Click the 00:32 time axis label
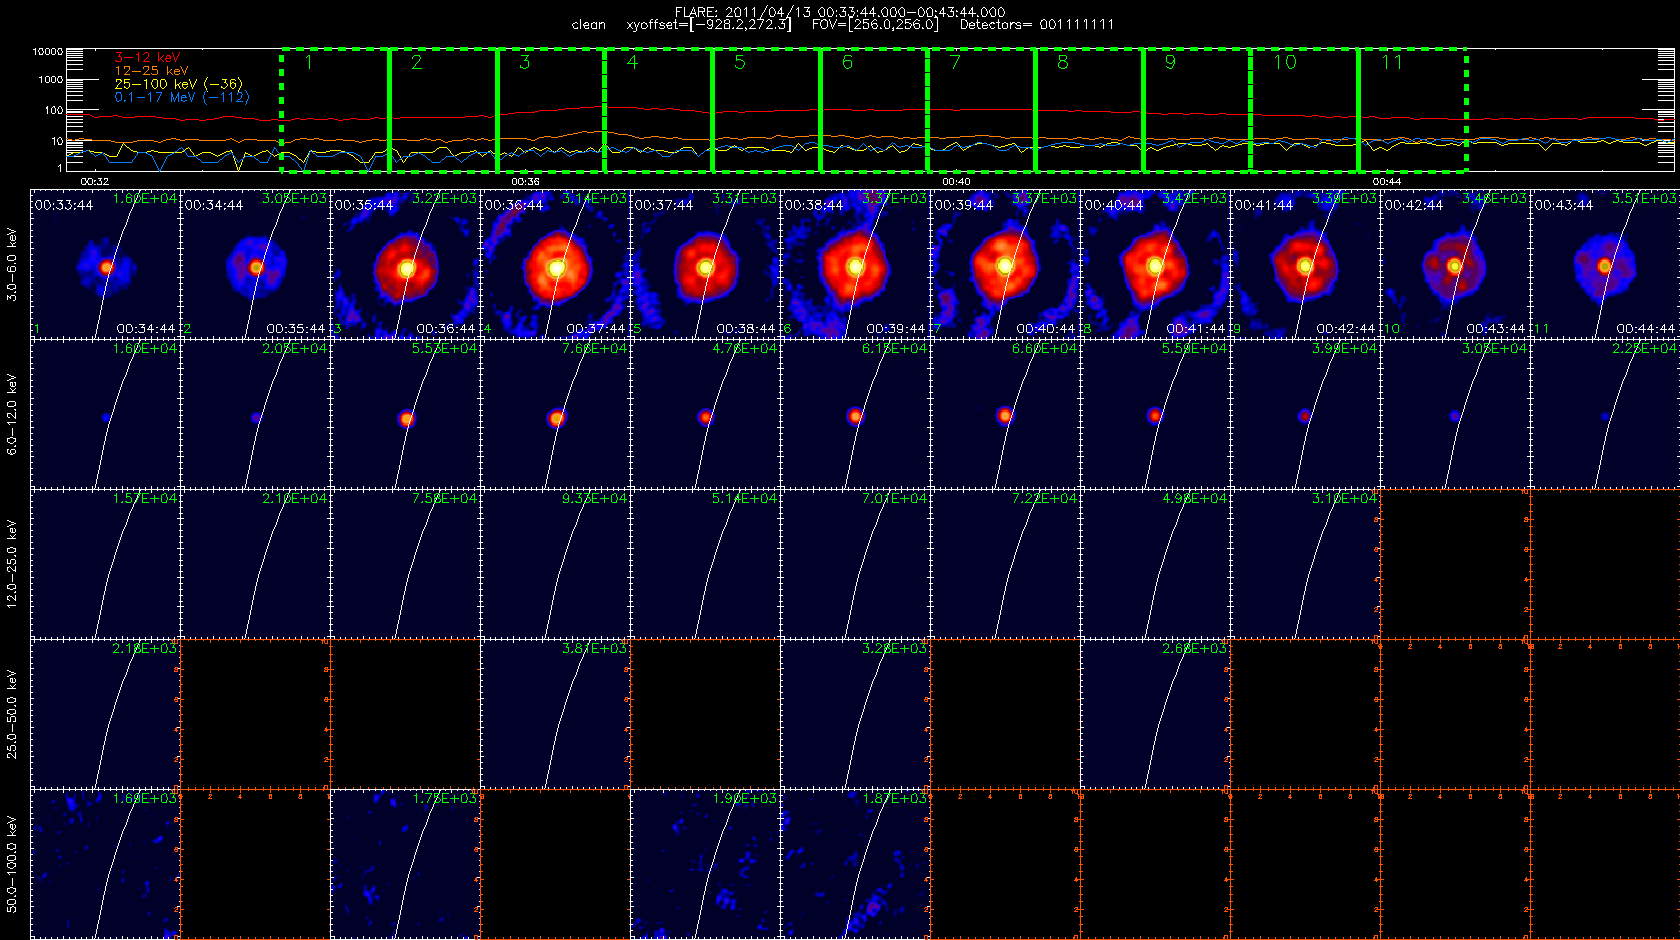 (94, 182)
